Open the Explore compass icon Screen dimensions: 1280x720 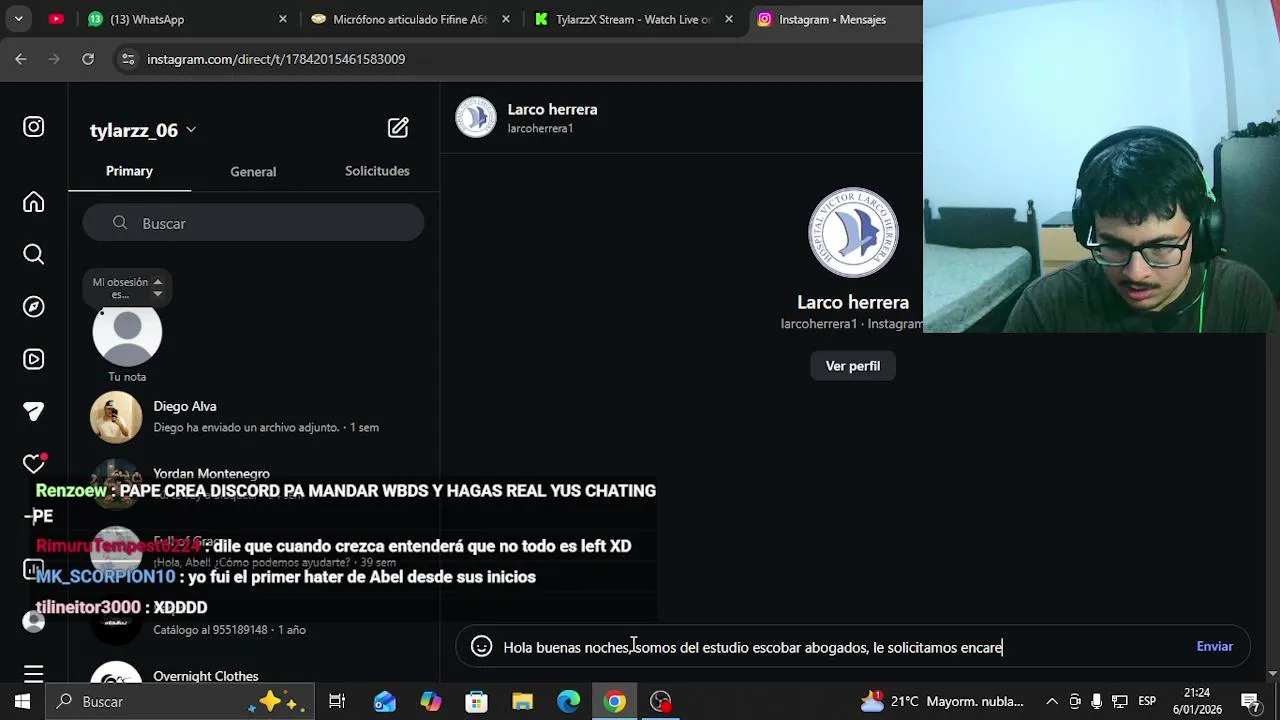[34, 307]
